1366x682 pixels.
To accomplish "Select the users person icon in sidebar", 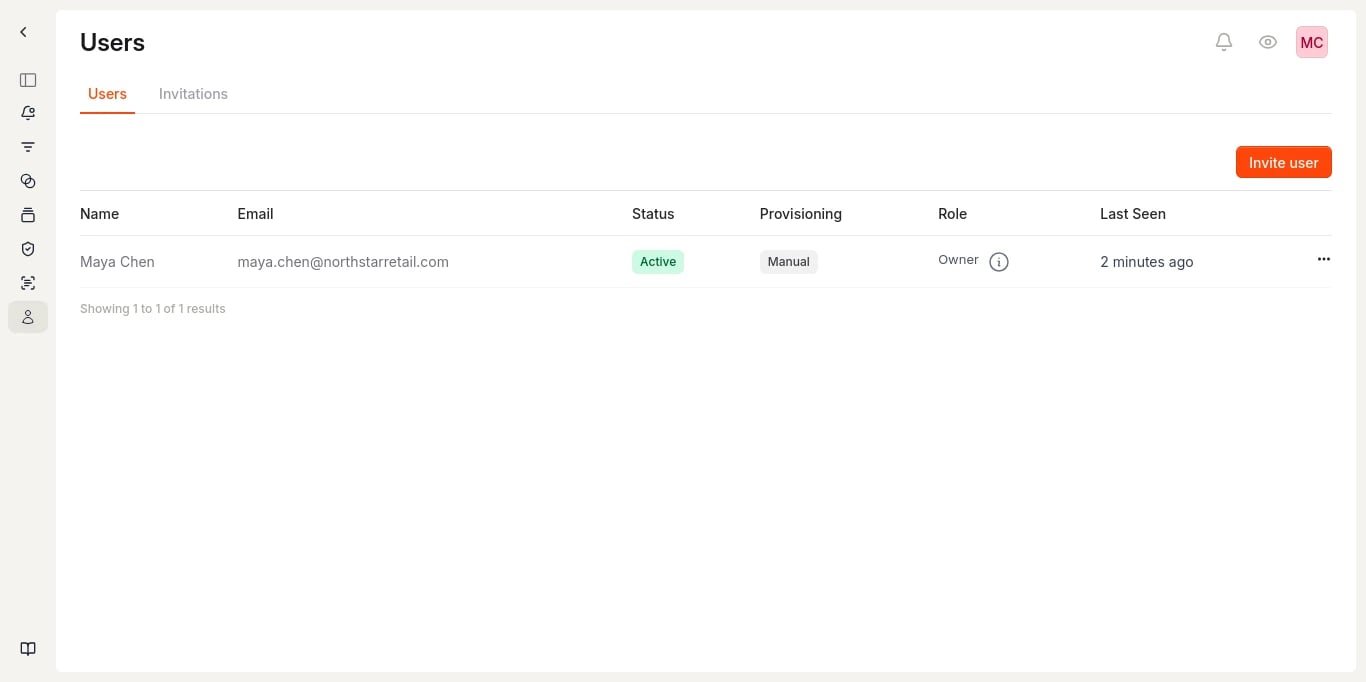I will click(28, 317).
